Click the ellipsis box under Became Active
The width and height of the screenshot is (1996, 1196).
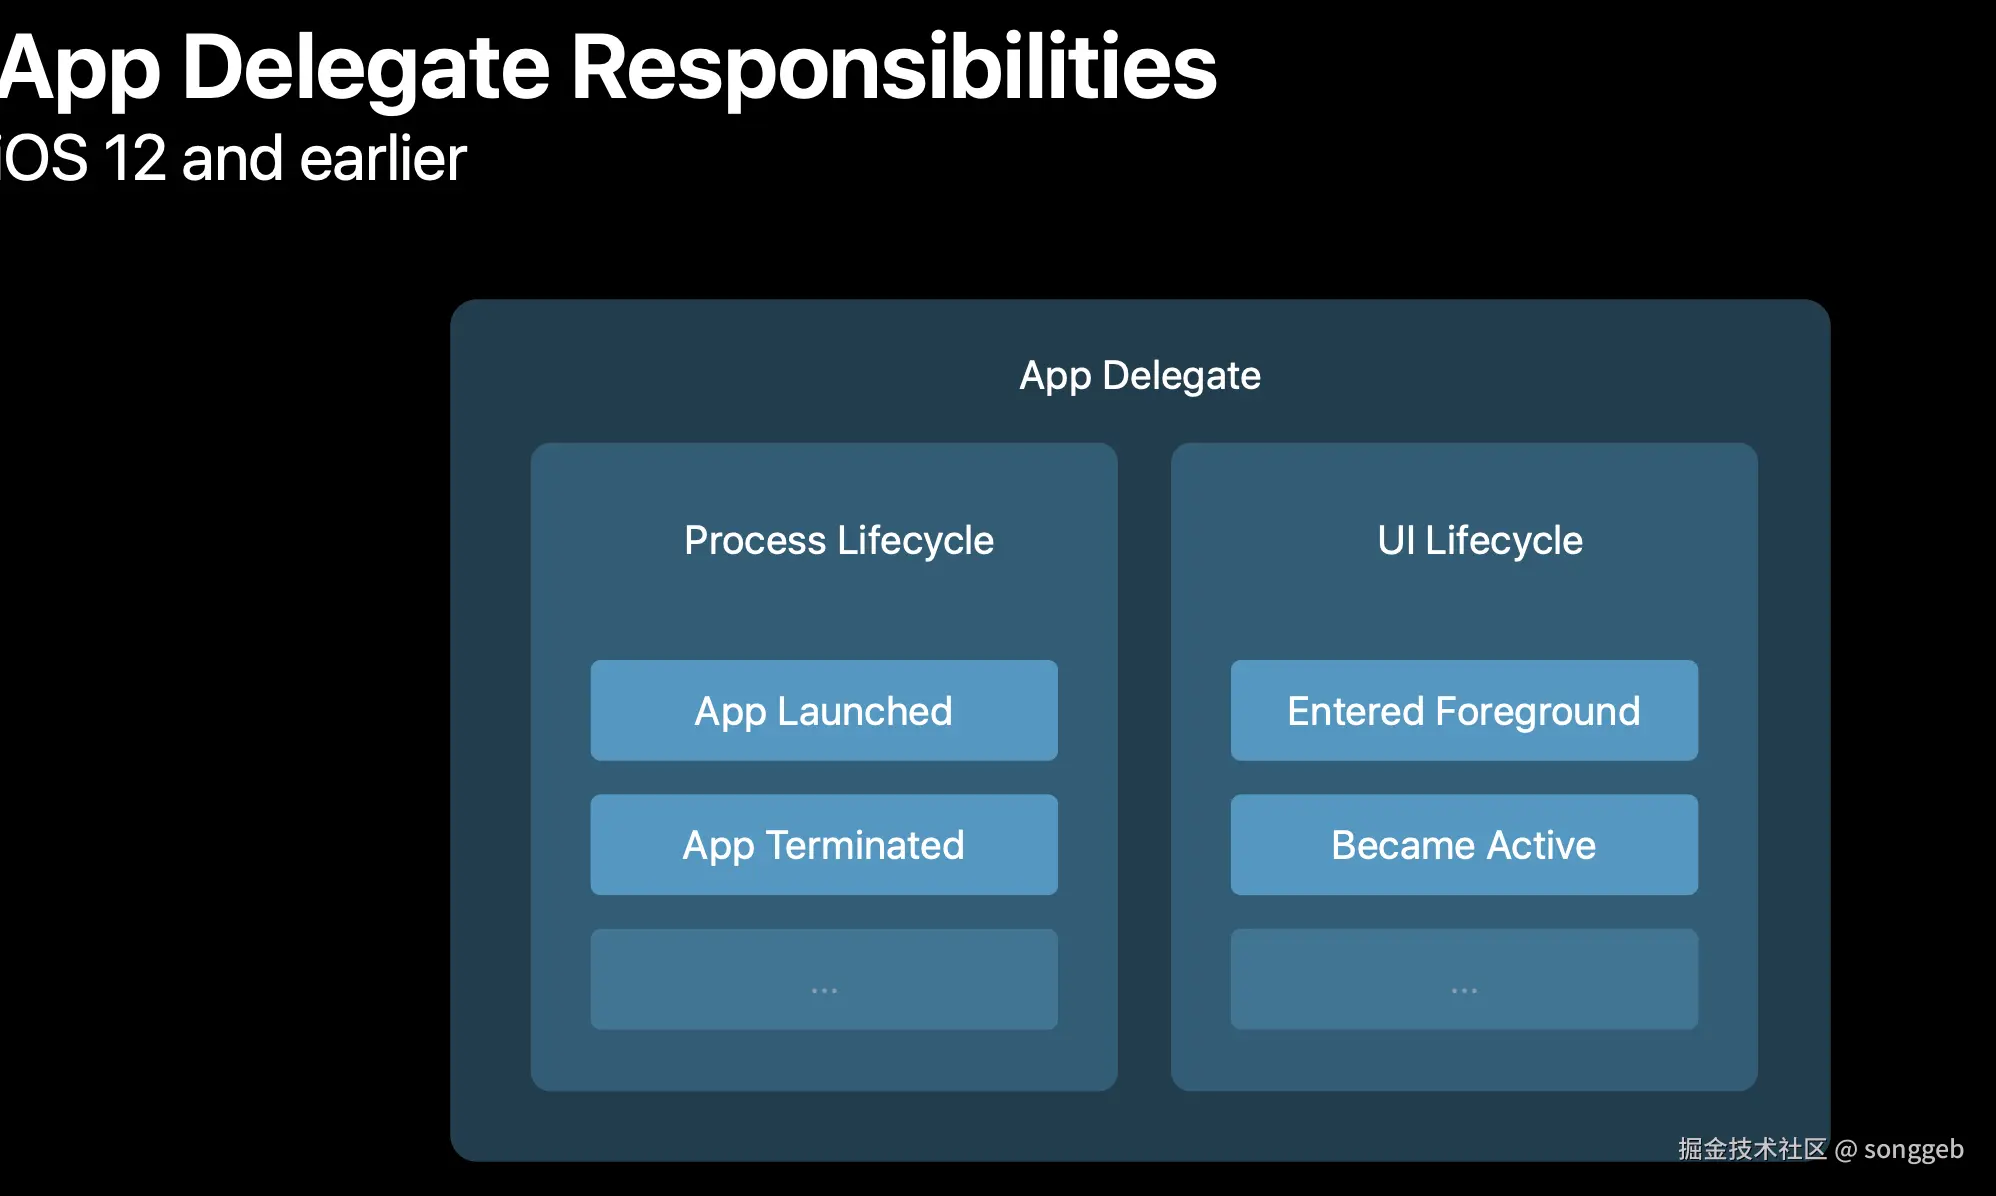(x=1463, y=979)
